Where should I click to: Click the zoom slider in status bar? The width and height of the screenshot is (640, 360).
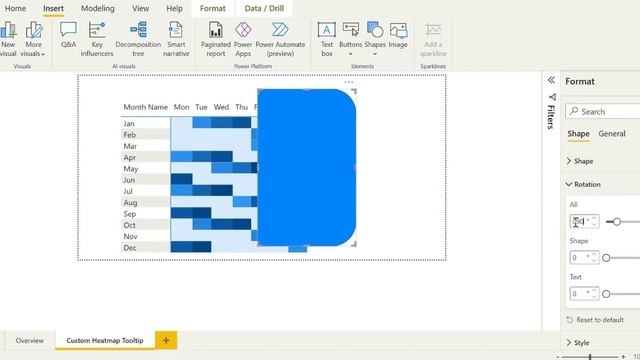pos(590,357)
